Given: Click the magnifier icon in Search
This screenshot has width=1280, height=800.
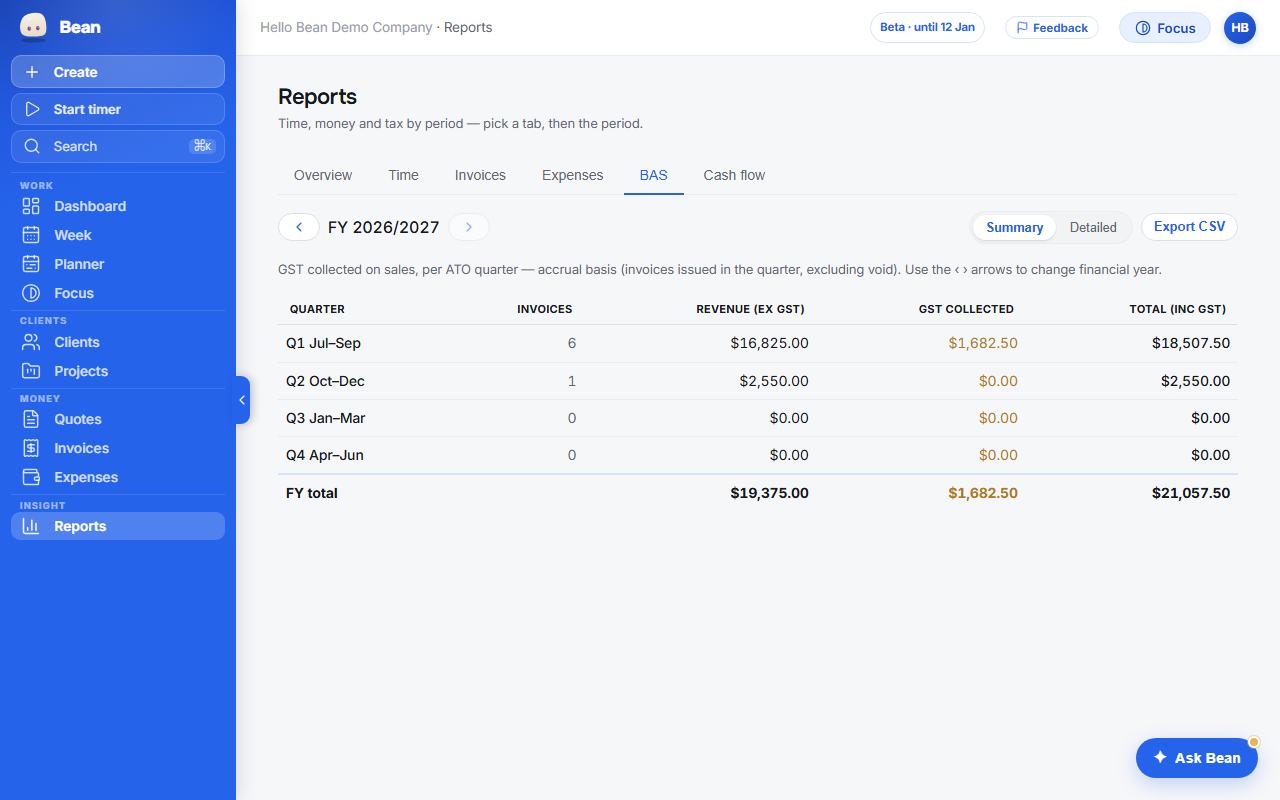Looking at the screenshot, I should (32, 146).
